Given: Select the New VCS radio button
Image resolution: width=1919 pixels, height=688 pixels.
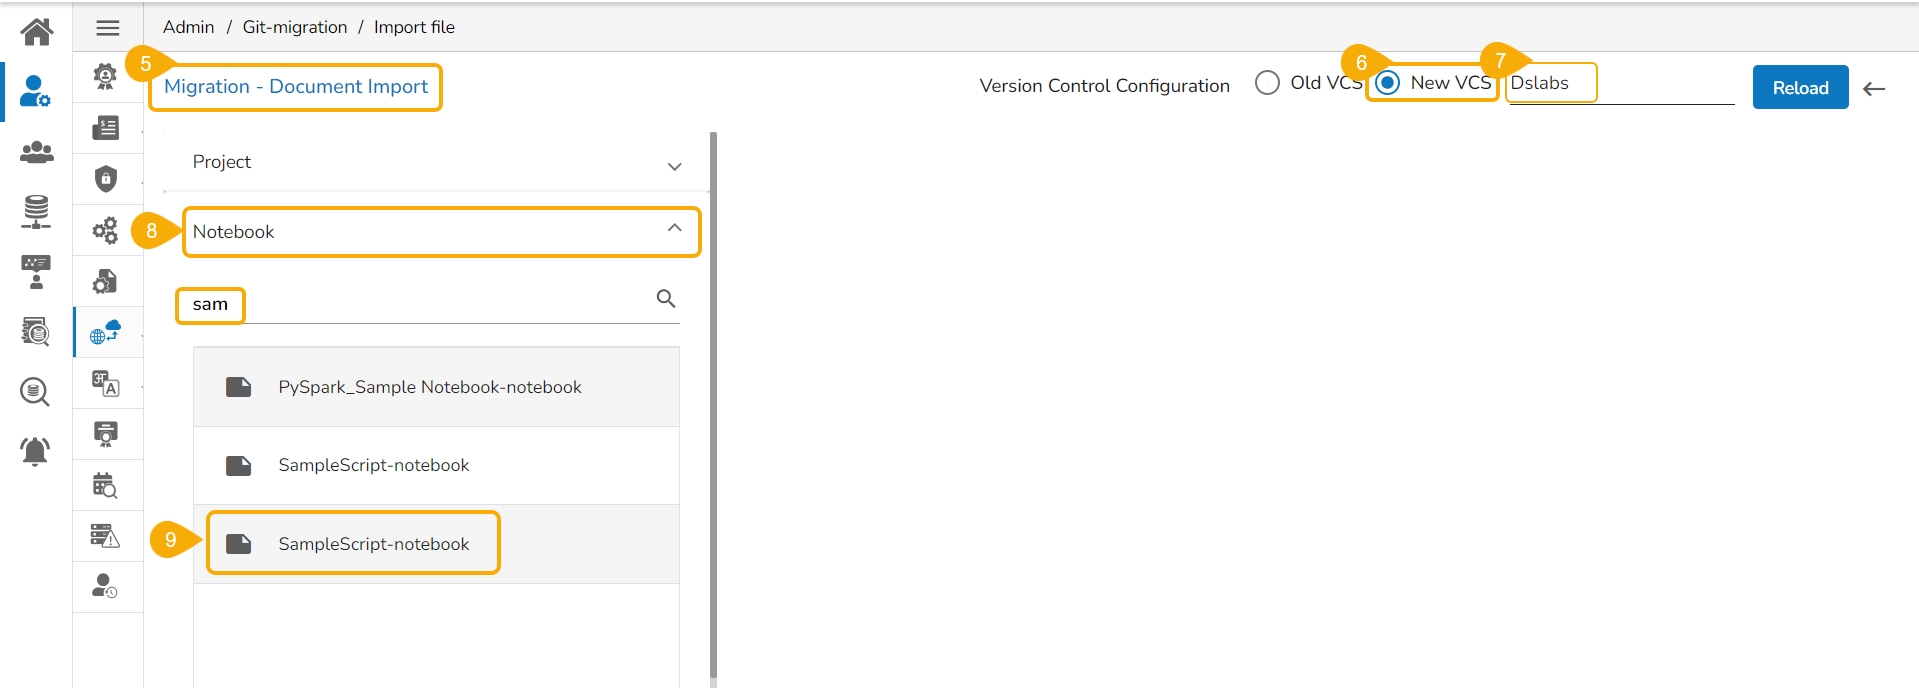Looking at the screenshot, I should click(x=1387, y=83).
